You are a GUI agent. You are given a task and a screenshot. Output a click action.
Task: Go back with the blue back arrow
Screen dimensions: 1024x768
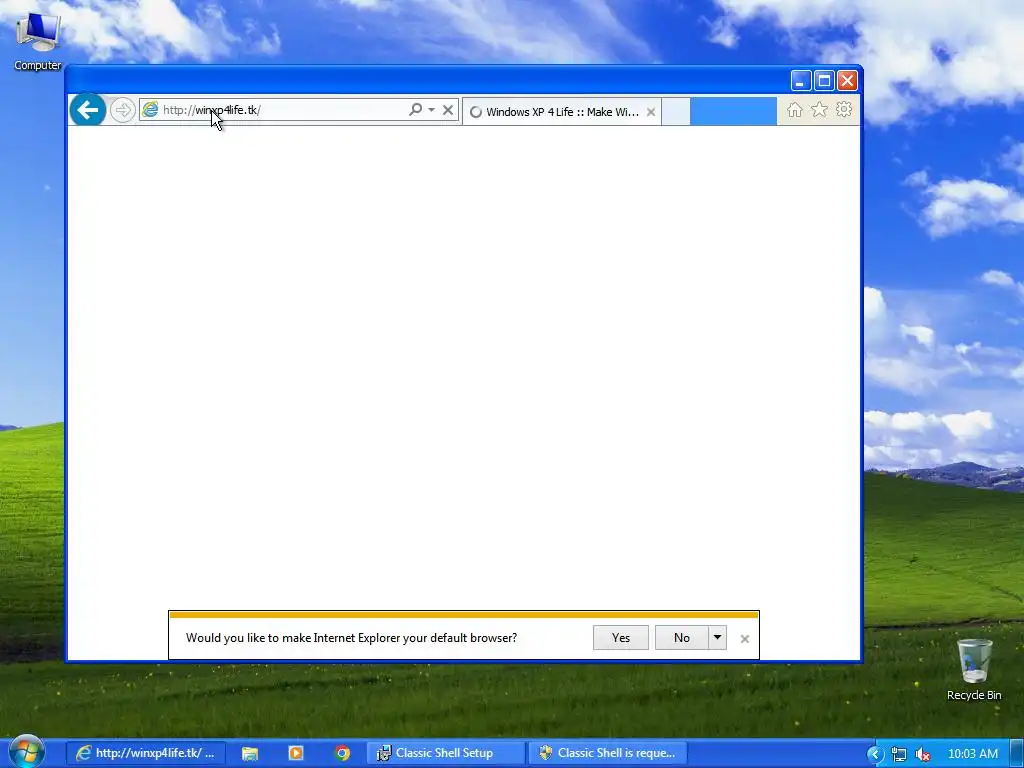click(x=88, y=110)
